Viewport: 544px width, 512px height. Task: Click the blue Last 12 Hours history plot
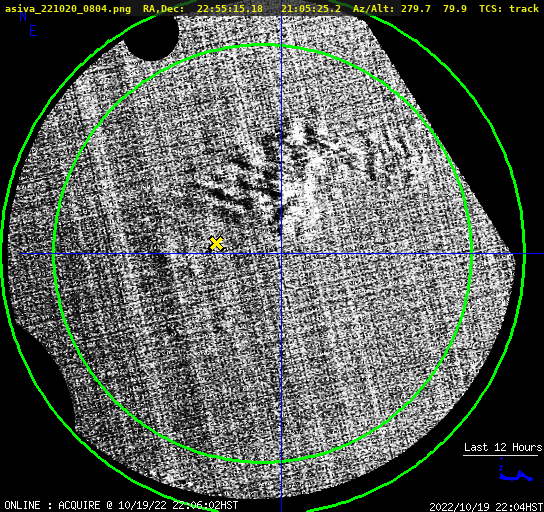[x=516, y=471]
